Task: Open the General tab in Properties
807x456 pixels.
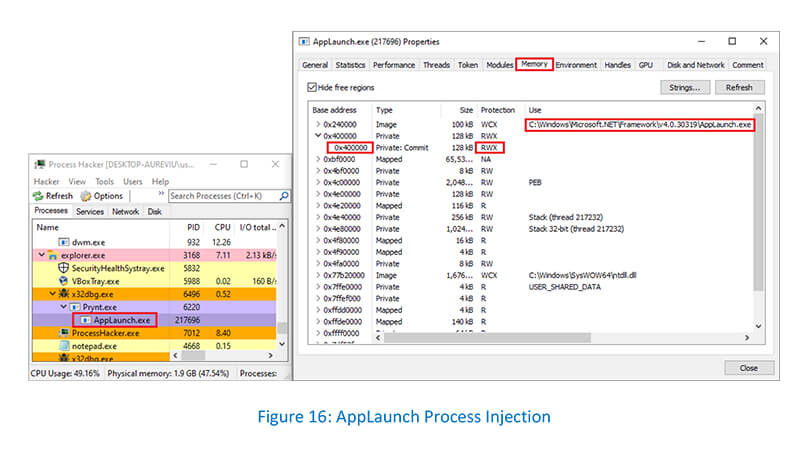Action: pos(315,65)
